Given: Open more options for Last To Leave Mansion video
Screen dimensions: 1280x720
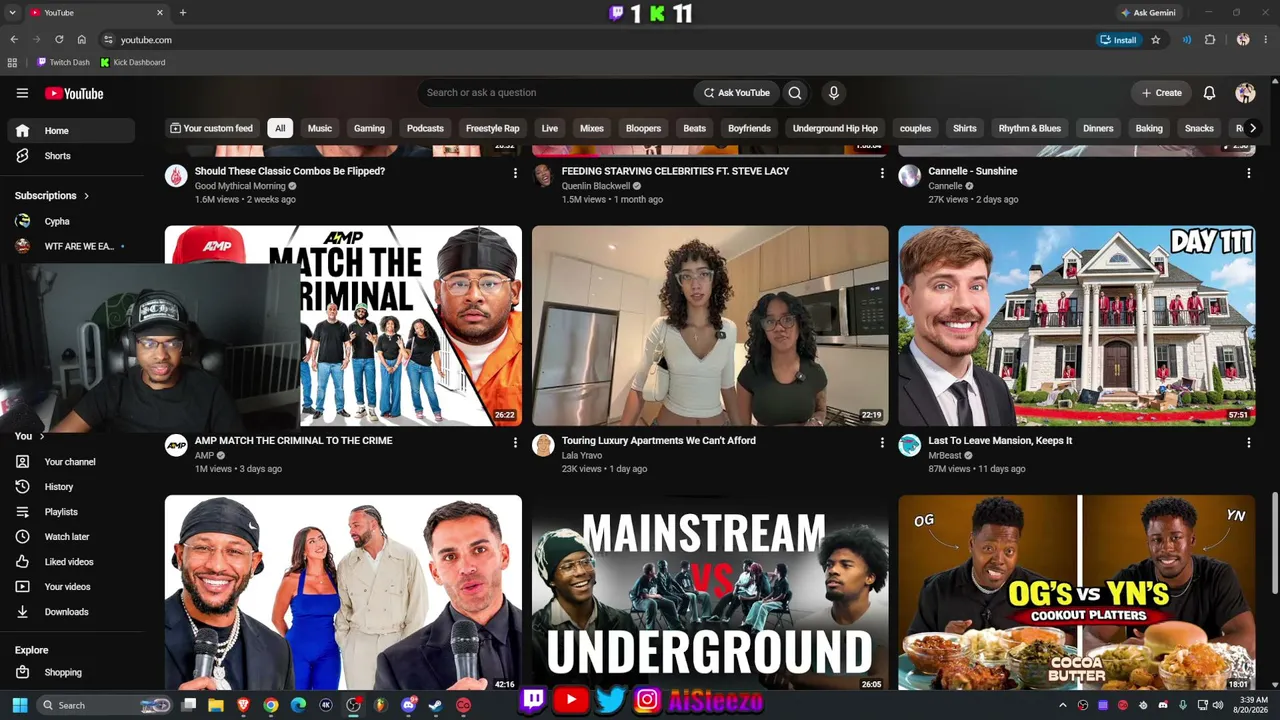Looking at the screenshot, I should [x=1248, y=442].
